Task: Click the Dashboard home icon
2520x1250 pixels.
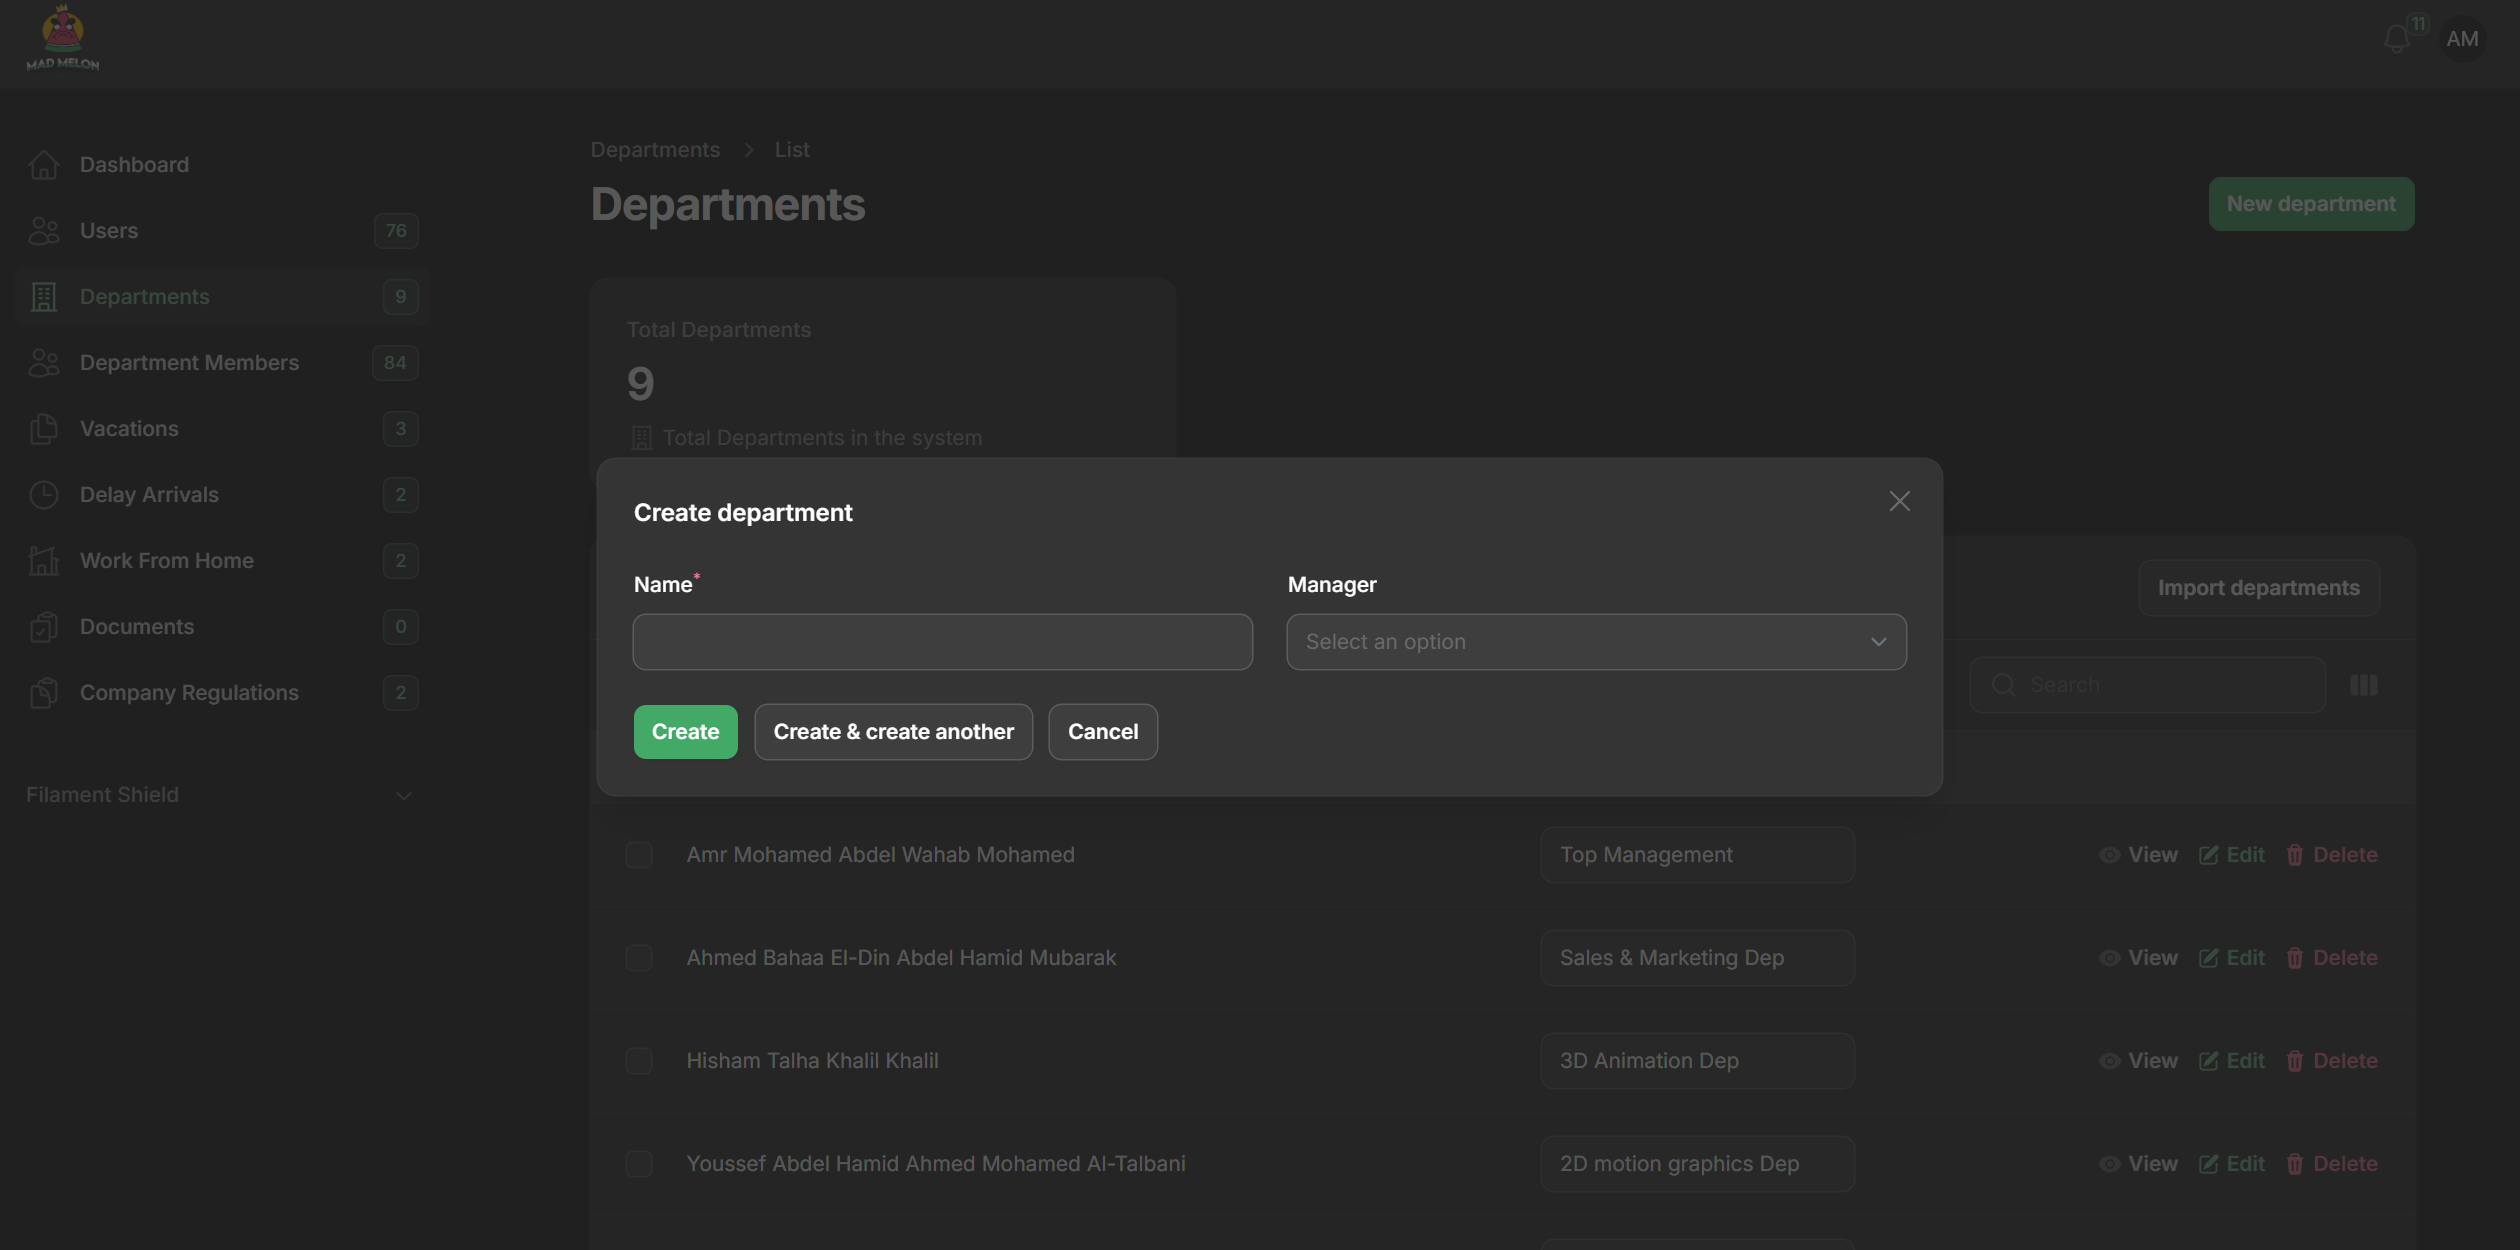Action: click(x=44, y=165)
